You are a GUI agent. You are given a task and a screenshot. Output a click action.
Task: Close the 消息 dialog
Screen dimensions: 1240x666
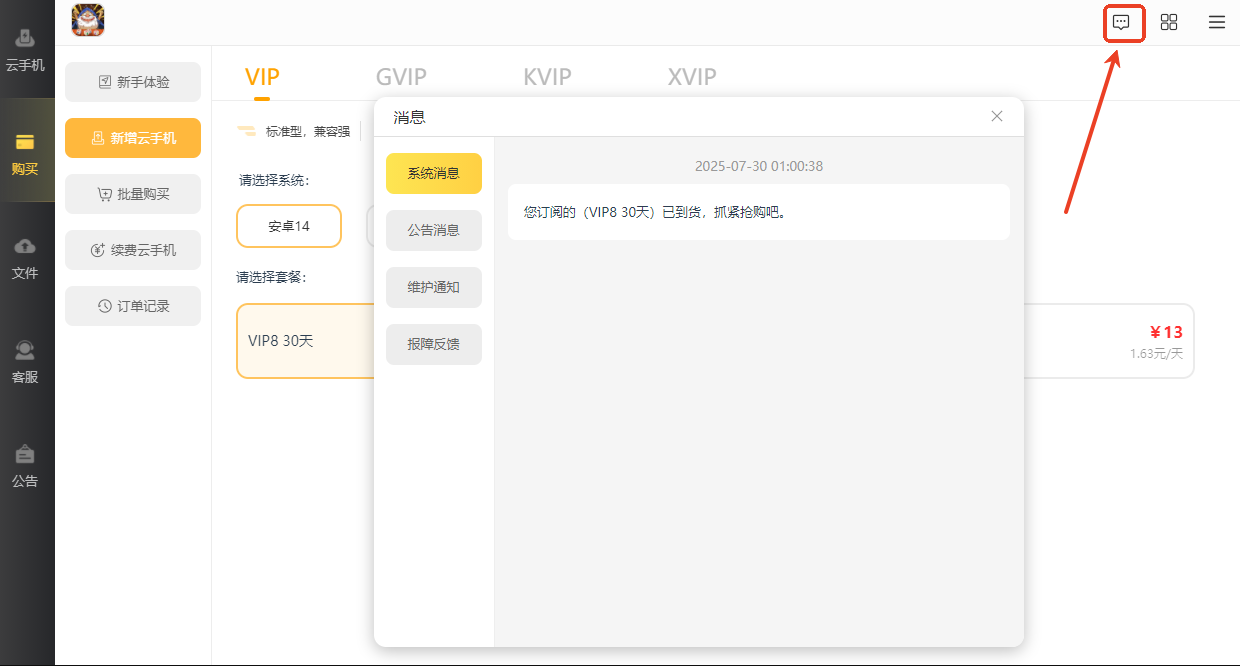coord(996,116)
